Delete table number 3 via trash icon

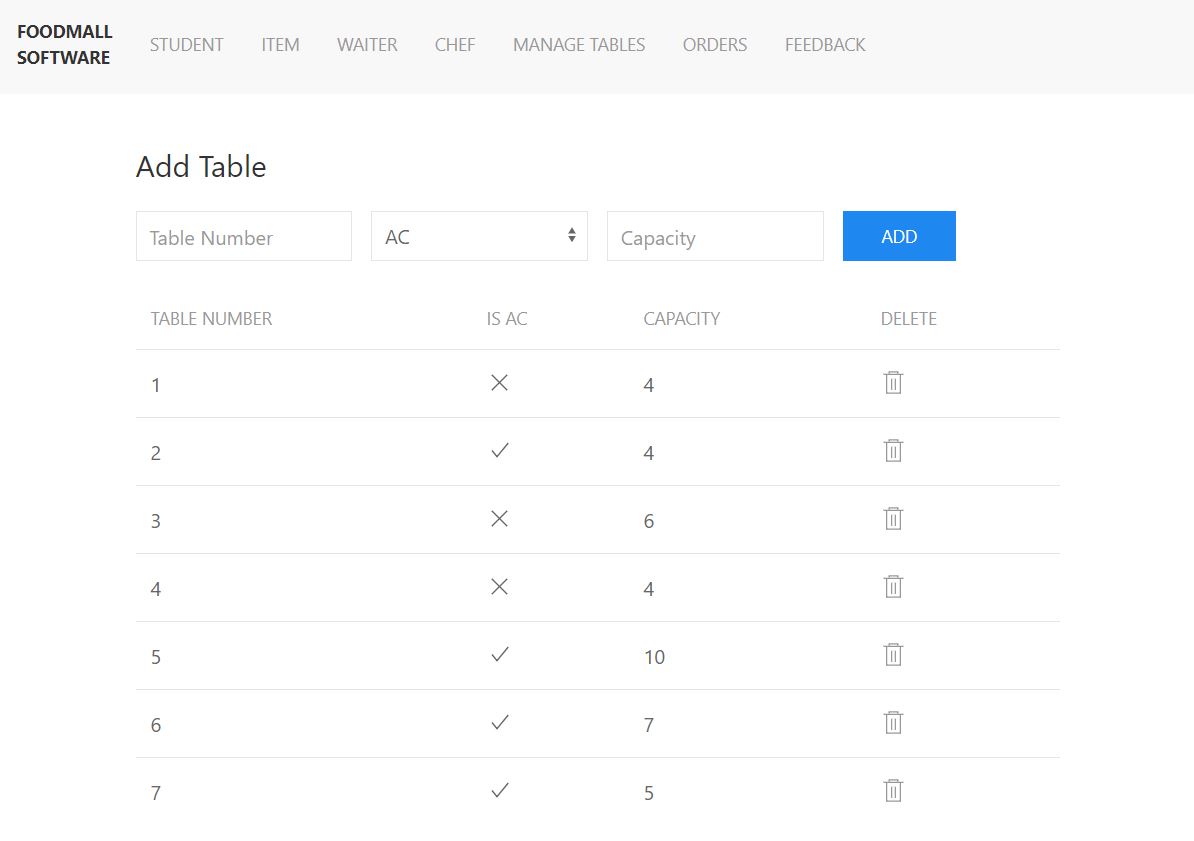pos(893,519)
